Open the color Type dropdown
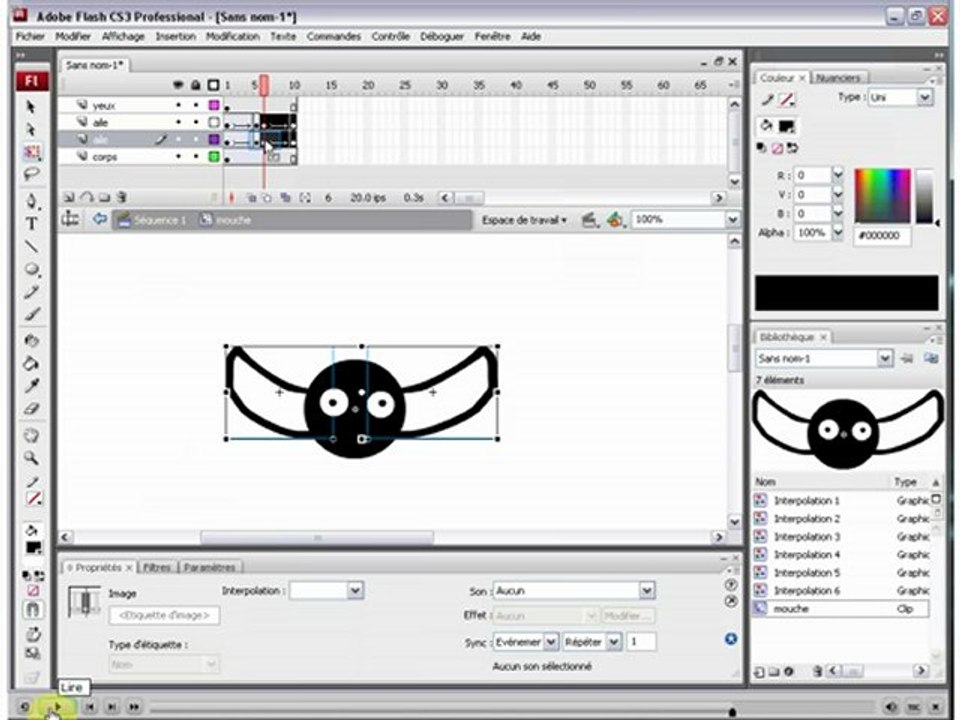Image resolution: width=960 pixels, height=720 pixels. [x=924, y=97]
